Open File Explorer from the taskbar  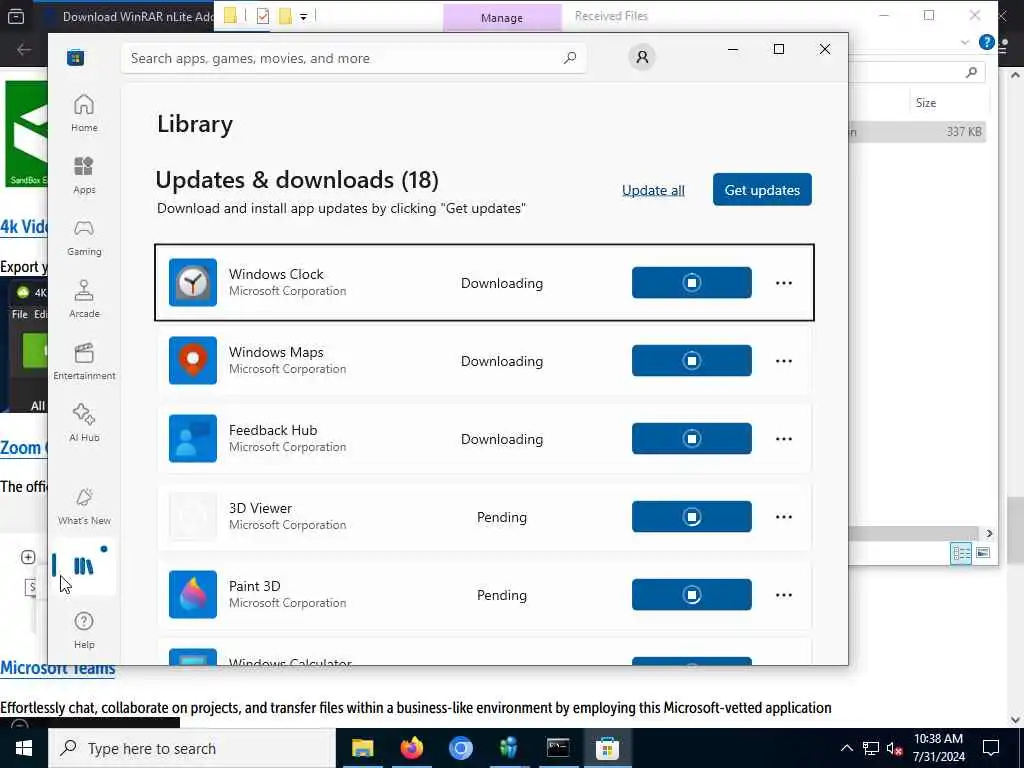point(362,748)
